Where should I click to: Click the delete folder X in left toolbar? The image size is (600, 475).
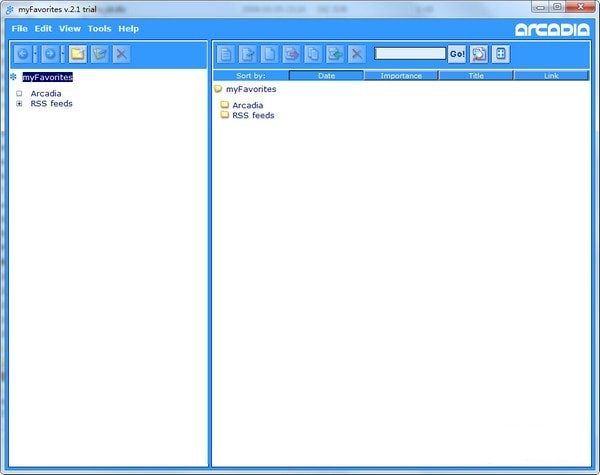tap(122, 54)
